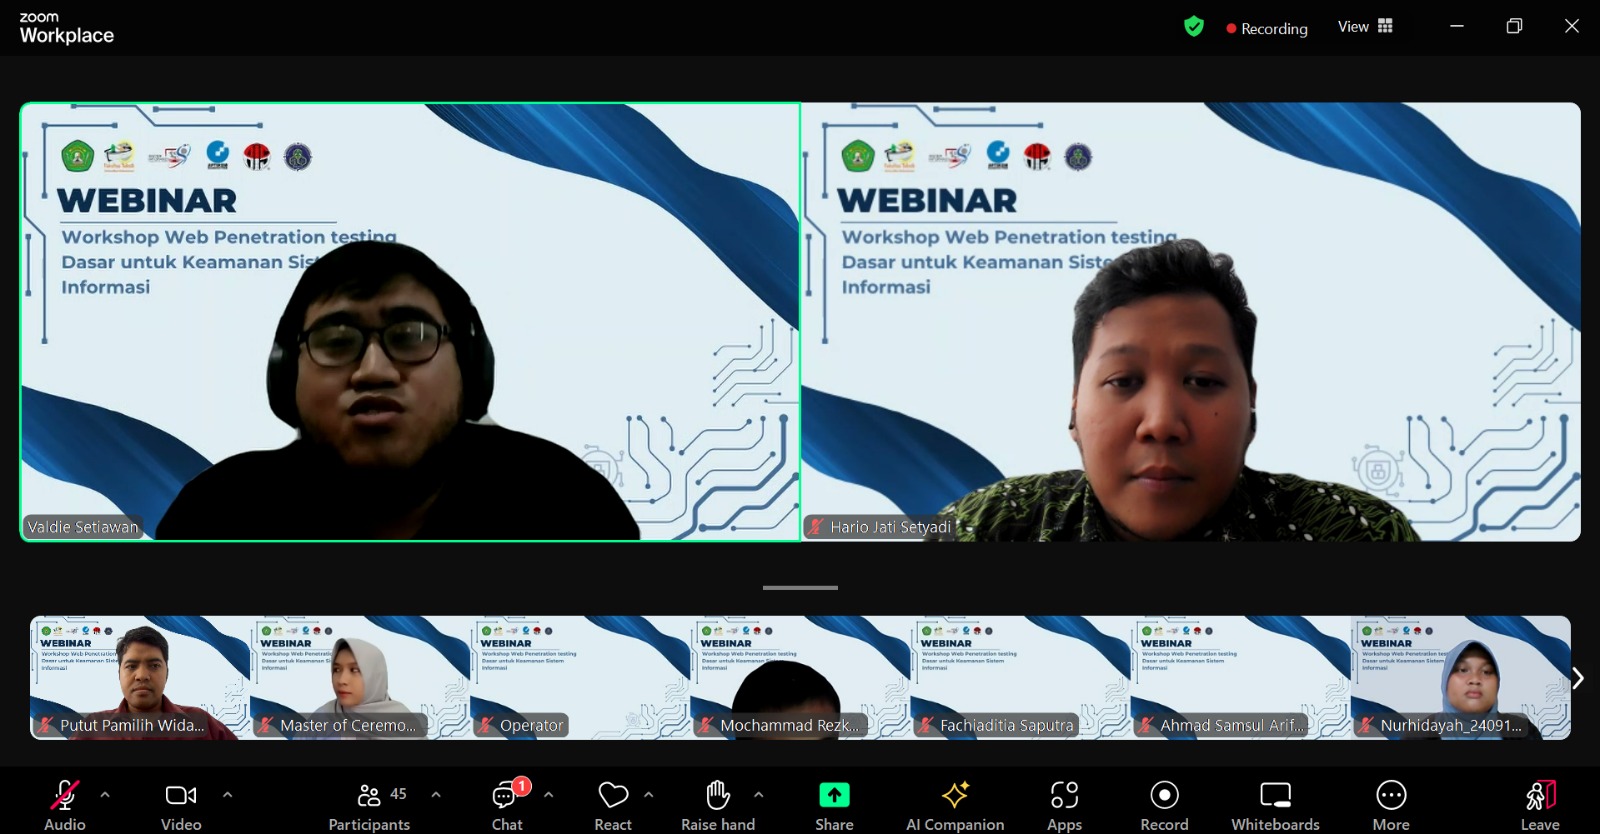
Task: Toggle camera with the Video button
Action: [181, 804]
